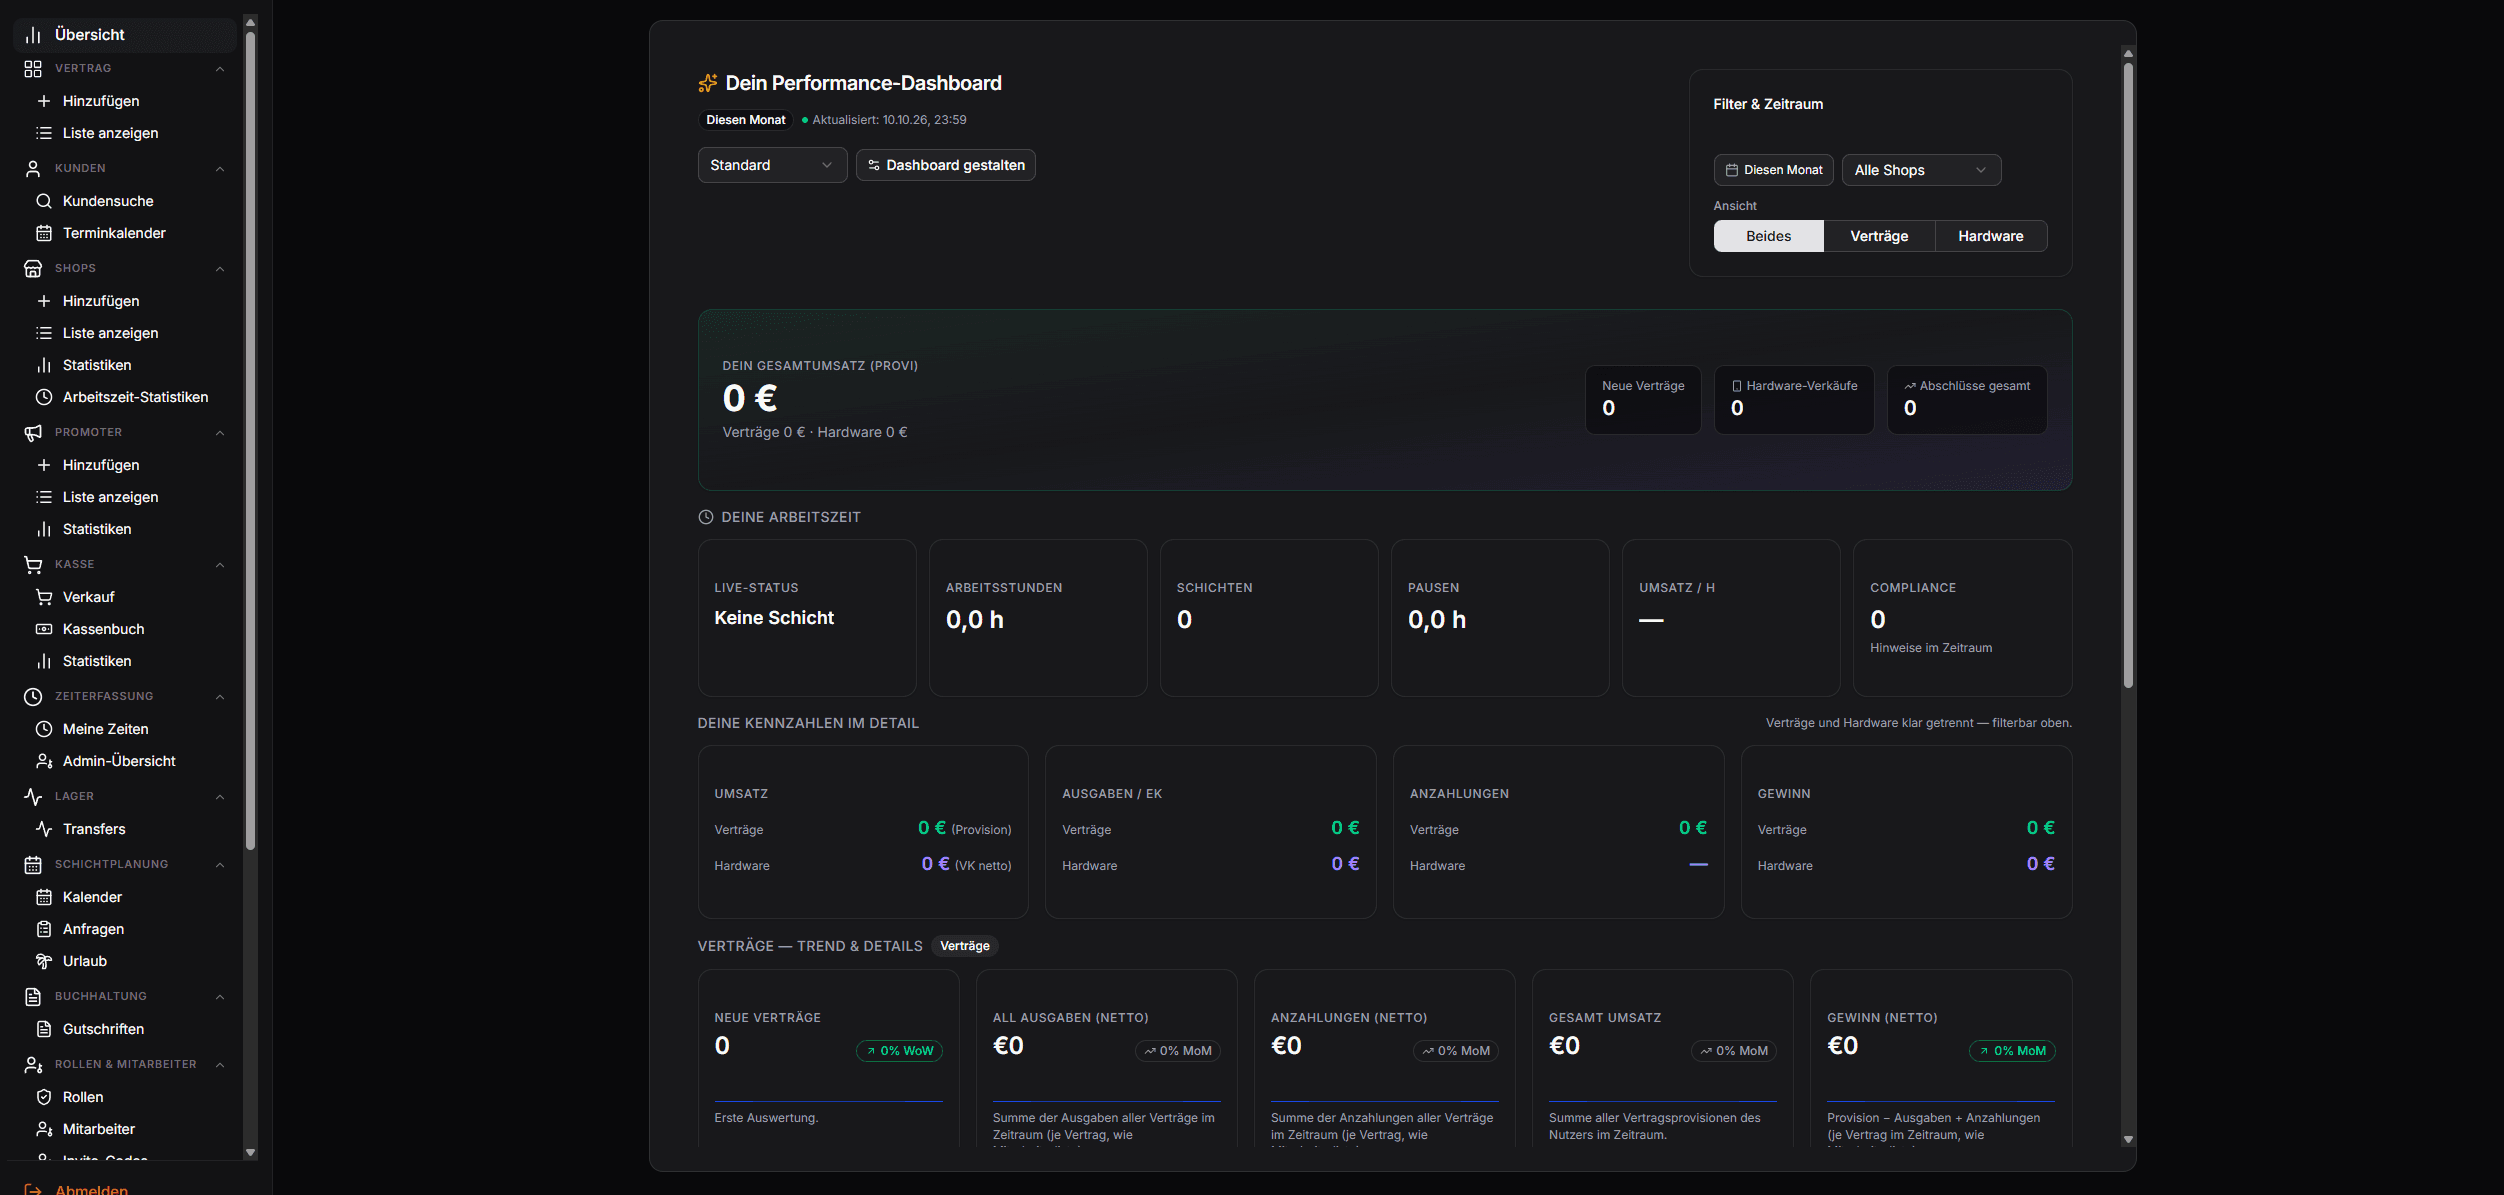The width and height of the screenshot is (2504, 1195).
Task: Click the Anfragen clipboard icon
Action: click(x=44, y=929)
